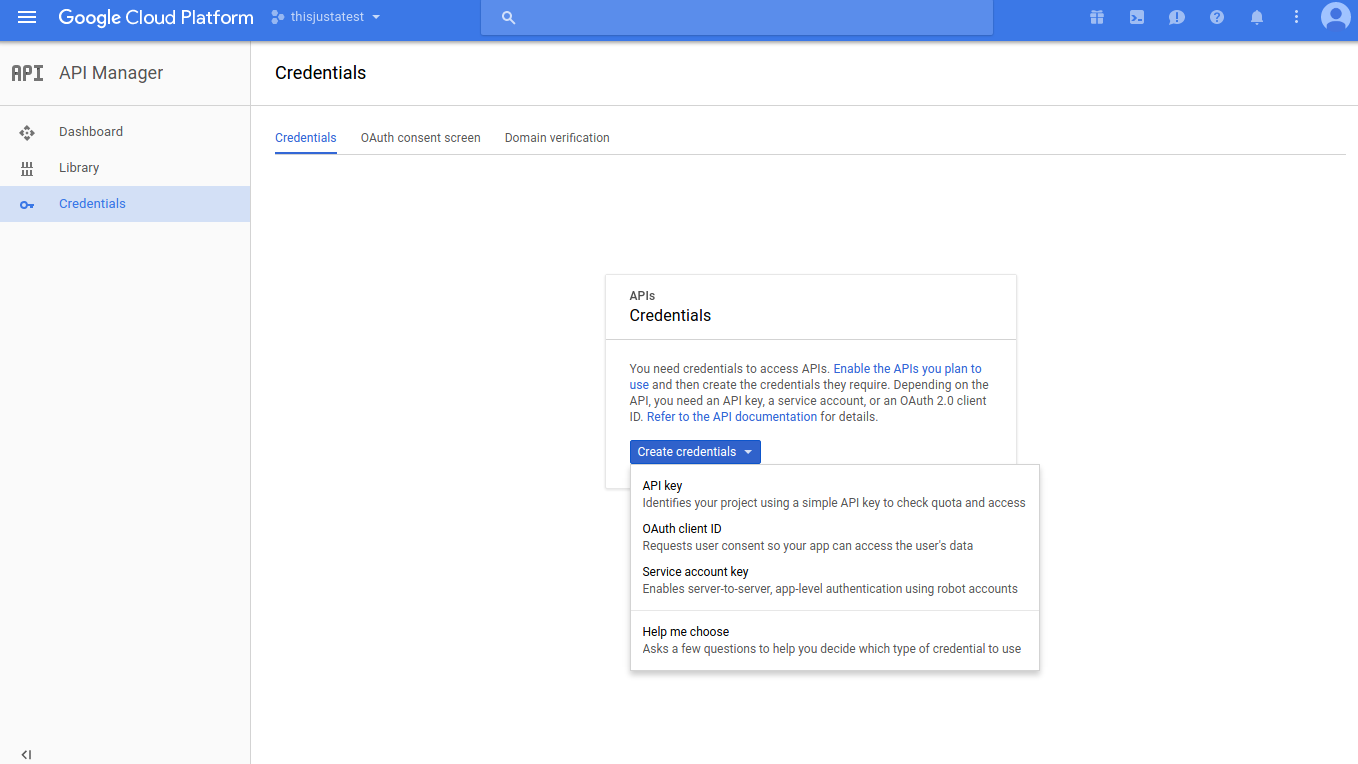Image resolution: width=1358 pixels, height=764 pixels.
Task: Select Help me choose option
Action: (x=835, y=640)
